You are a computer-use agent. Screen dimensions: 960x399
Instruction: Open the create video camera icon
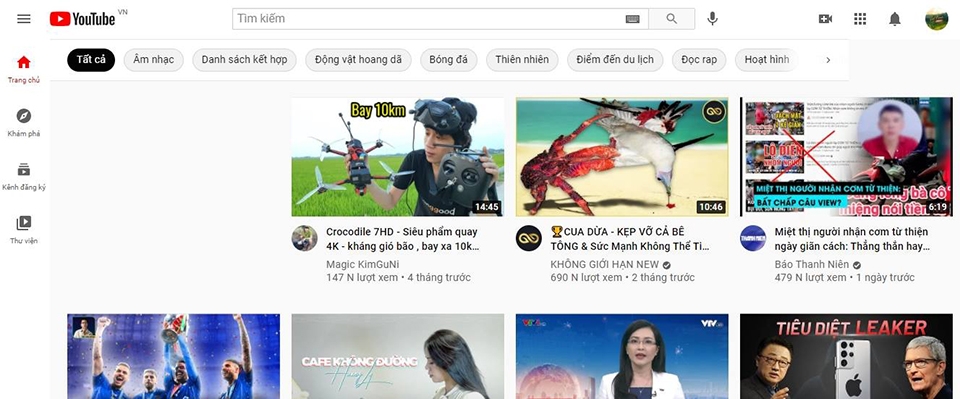click(x=825, y=19)
